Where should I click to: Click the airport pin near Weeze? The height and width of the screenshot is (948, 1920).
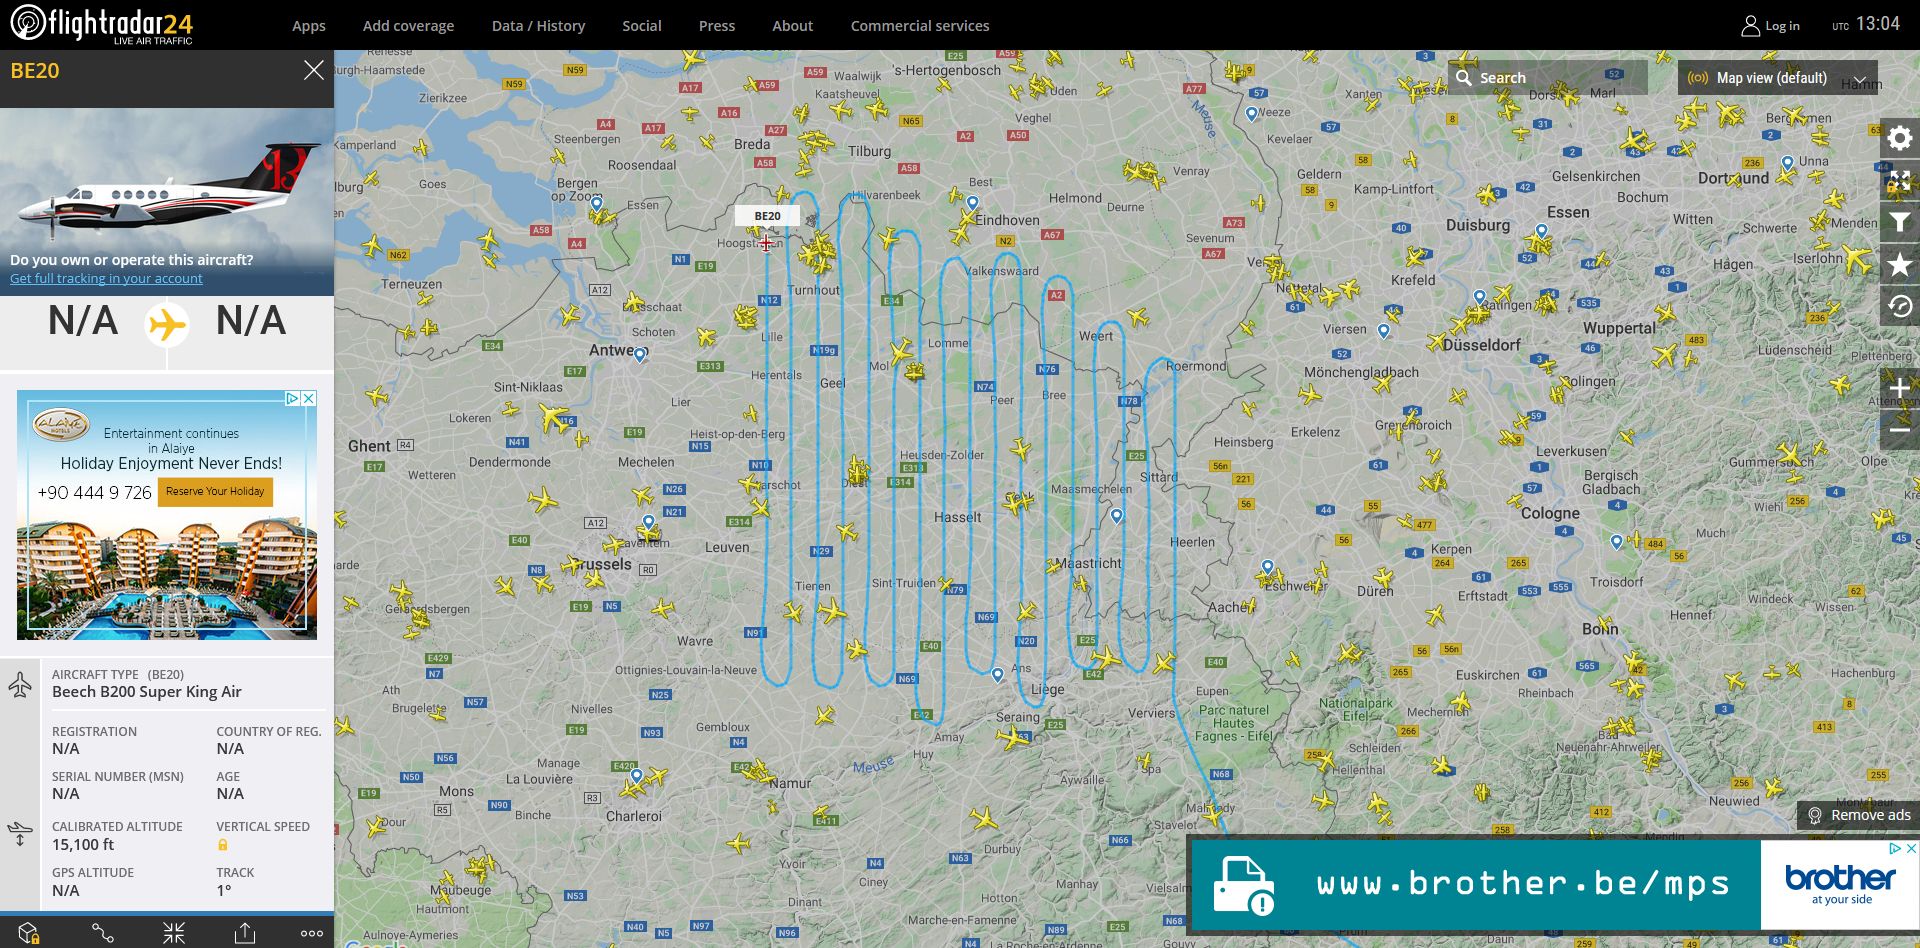pos(1251,115)
